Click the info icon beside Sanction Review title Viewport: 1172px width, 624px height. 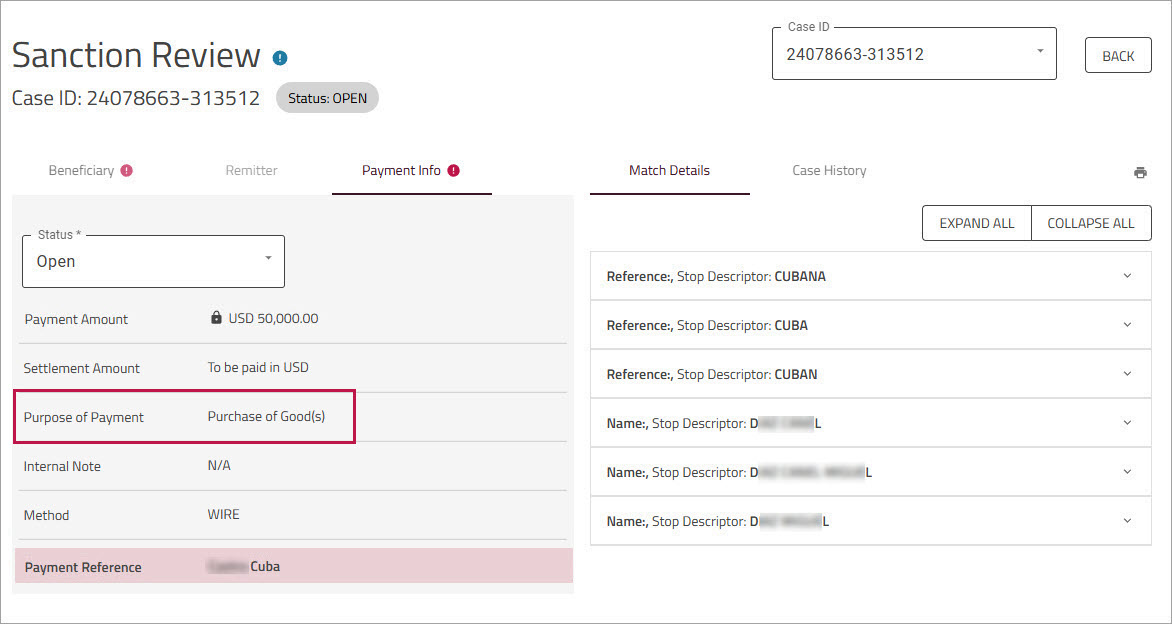280,58
